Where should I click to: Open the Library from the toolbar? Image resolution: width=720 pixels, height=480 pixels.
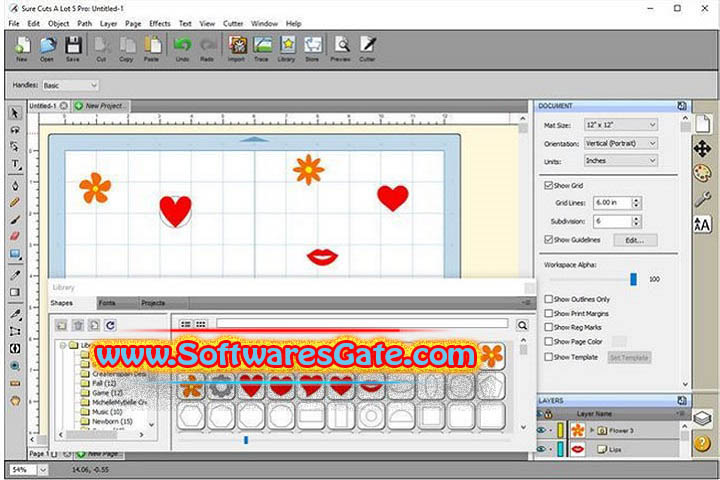287,48
